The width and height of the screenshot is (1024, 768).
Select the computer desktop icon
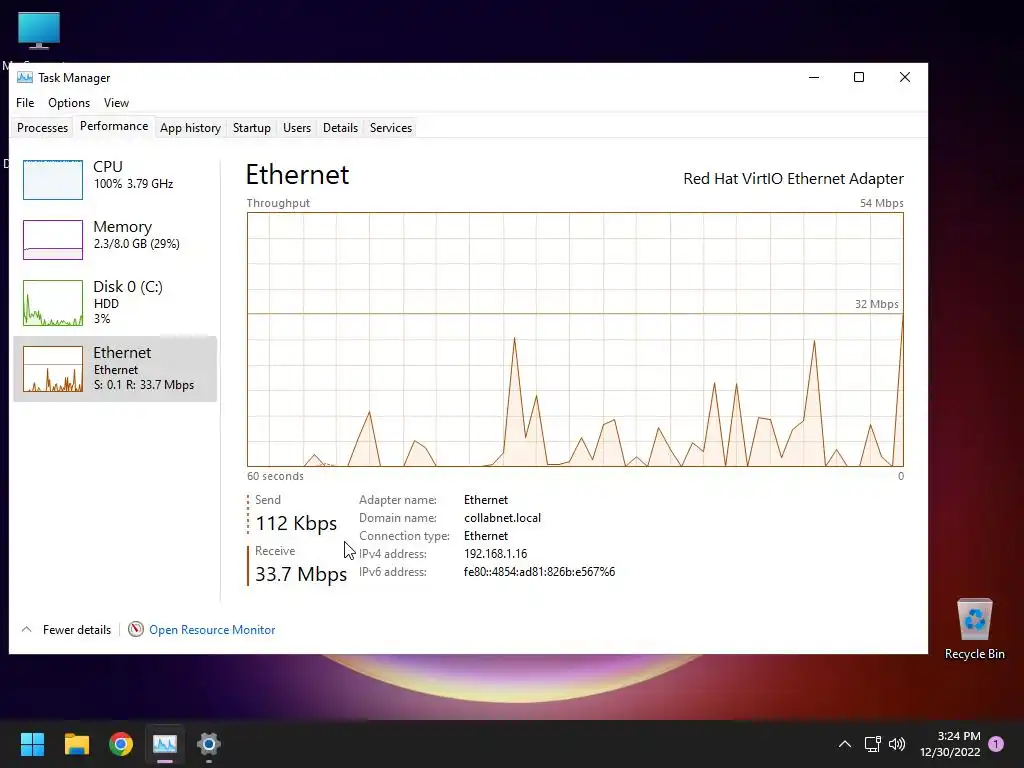[39, 31]
